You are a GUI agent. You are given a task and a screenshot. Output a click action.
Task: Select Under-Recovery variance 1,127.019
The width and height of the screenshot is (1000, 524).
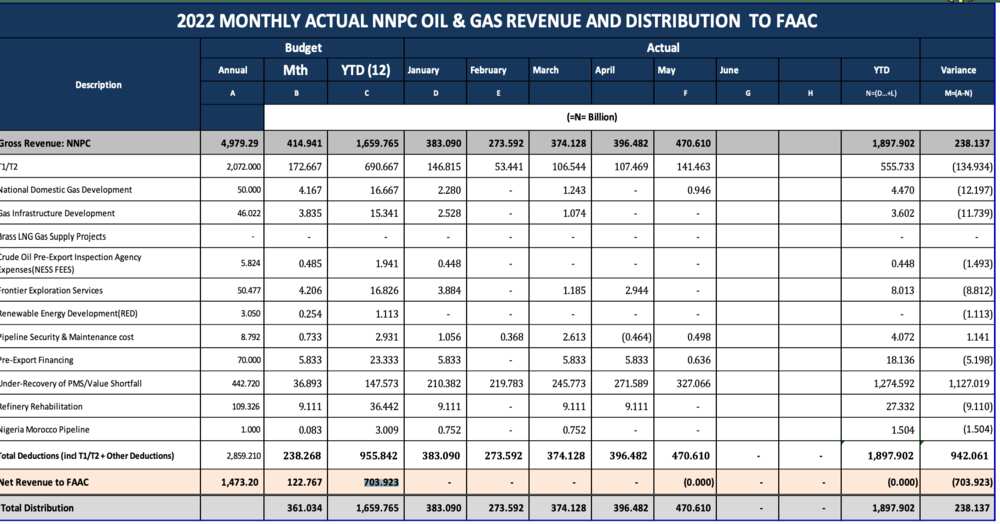tap(970, 384)
